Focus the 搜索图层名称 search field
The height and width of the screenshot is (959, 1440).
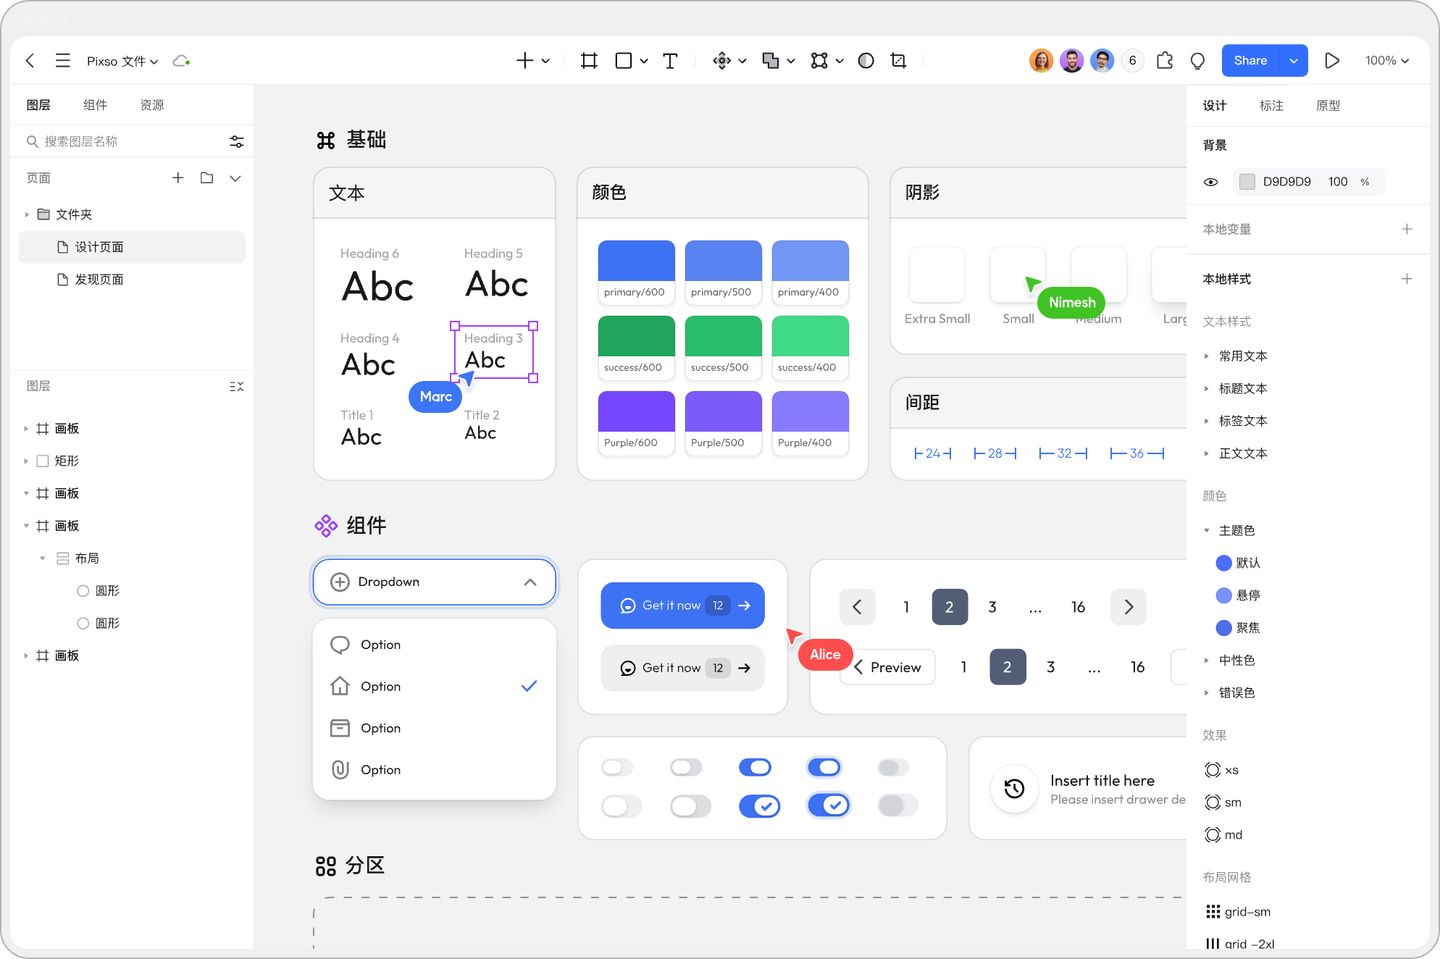tap(124, 142)
